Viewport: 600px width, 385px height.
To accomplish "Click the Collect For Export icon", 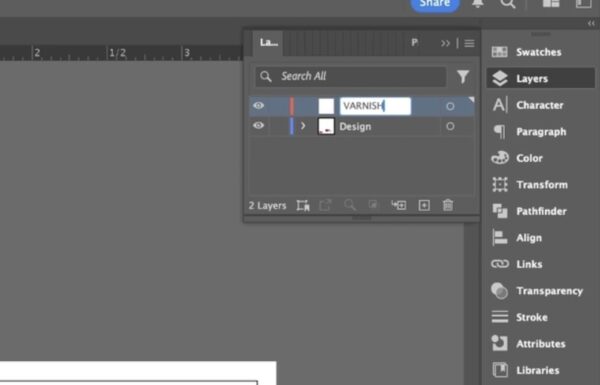I will click(x=303, y=206).
